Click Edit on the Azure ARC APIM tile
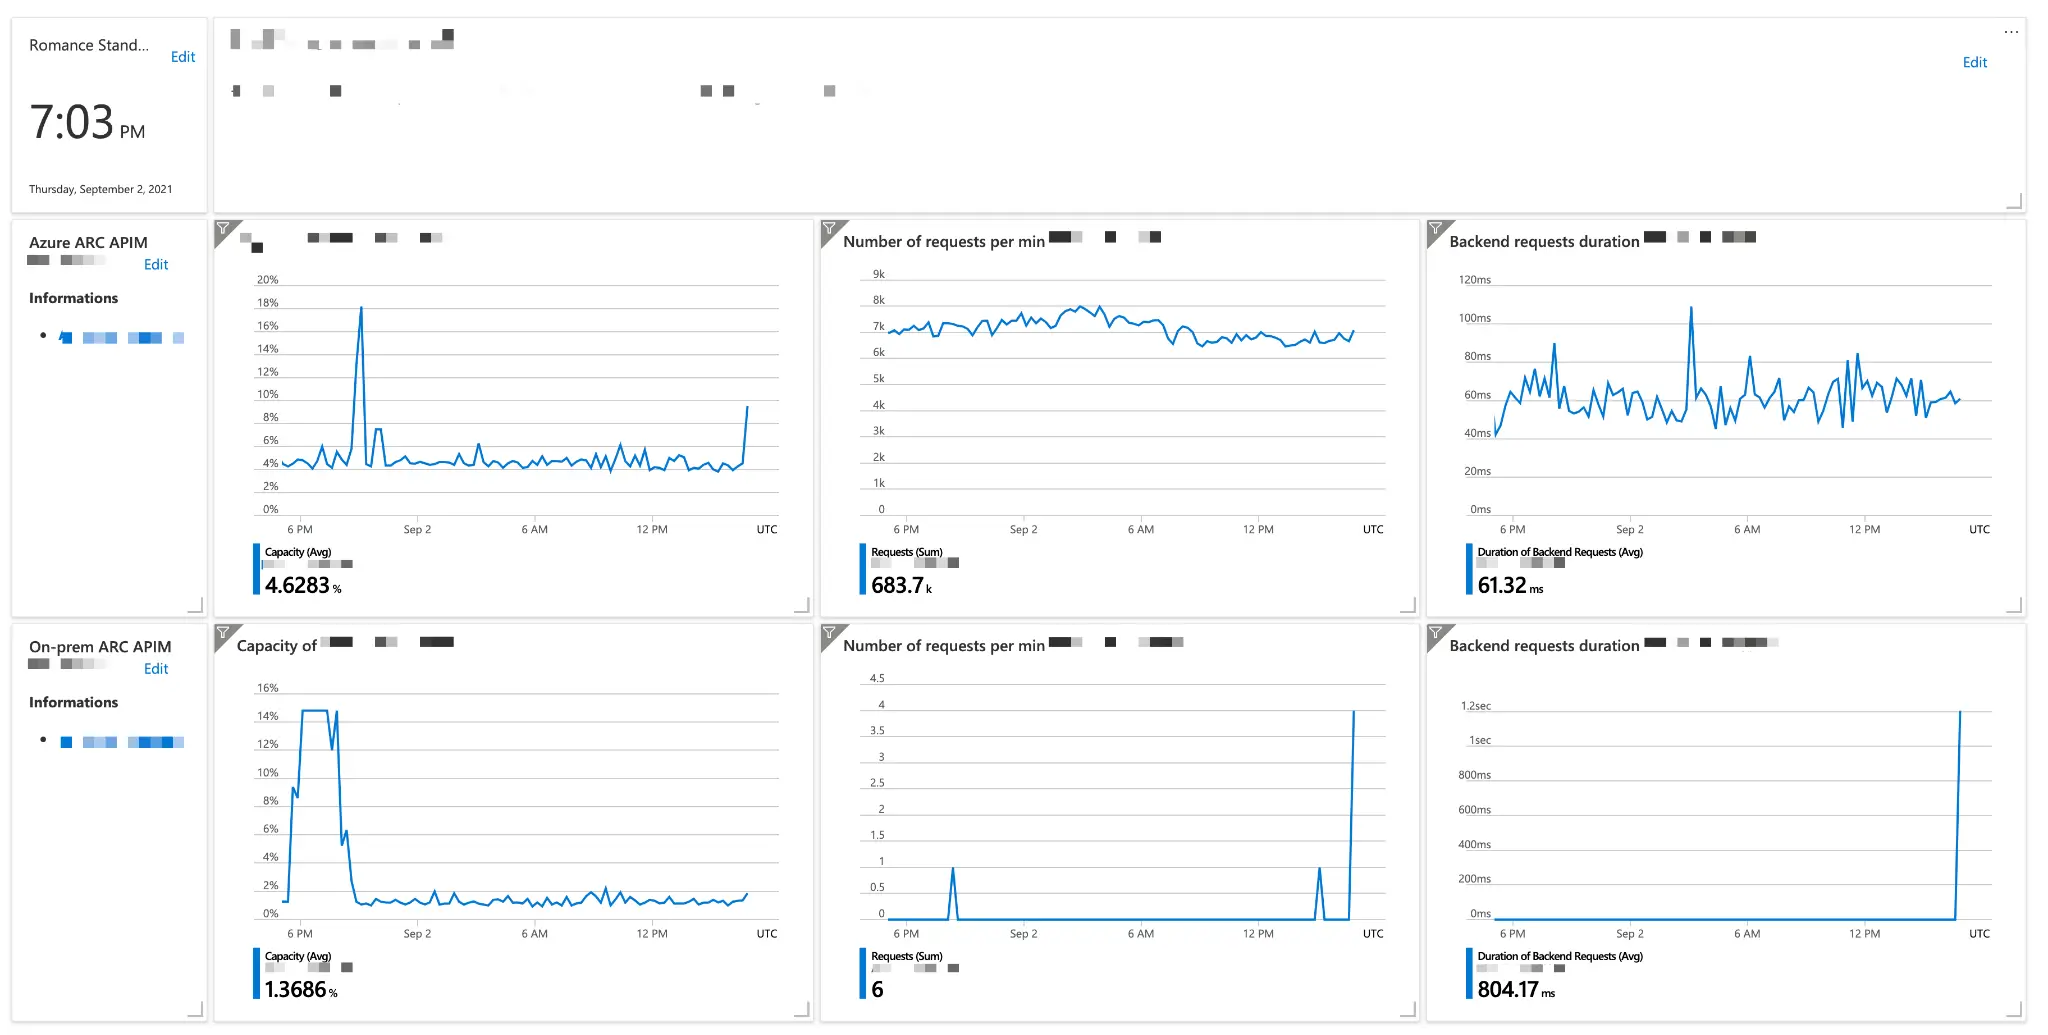This screenshot has height=1035, width=2048. tap(156, 264)
